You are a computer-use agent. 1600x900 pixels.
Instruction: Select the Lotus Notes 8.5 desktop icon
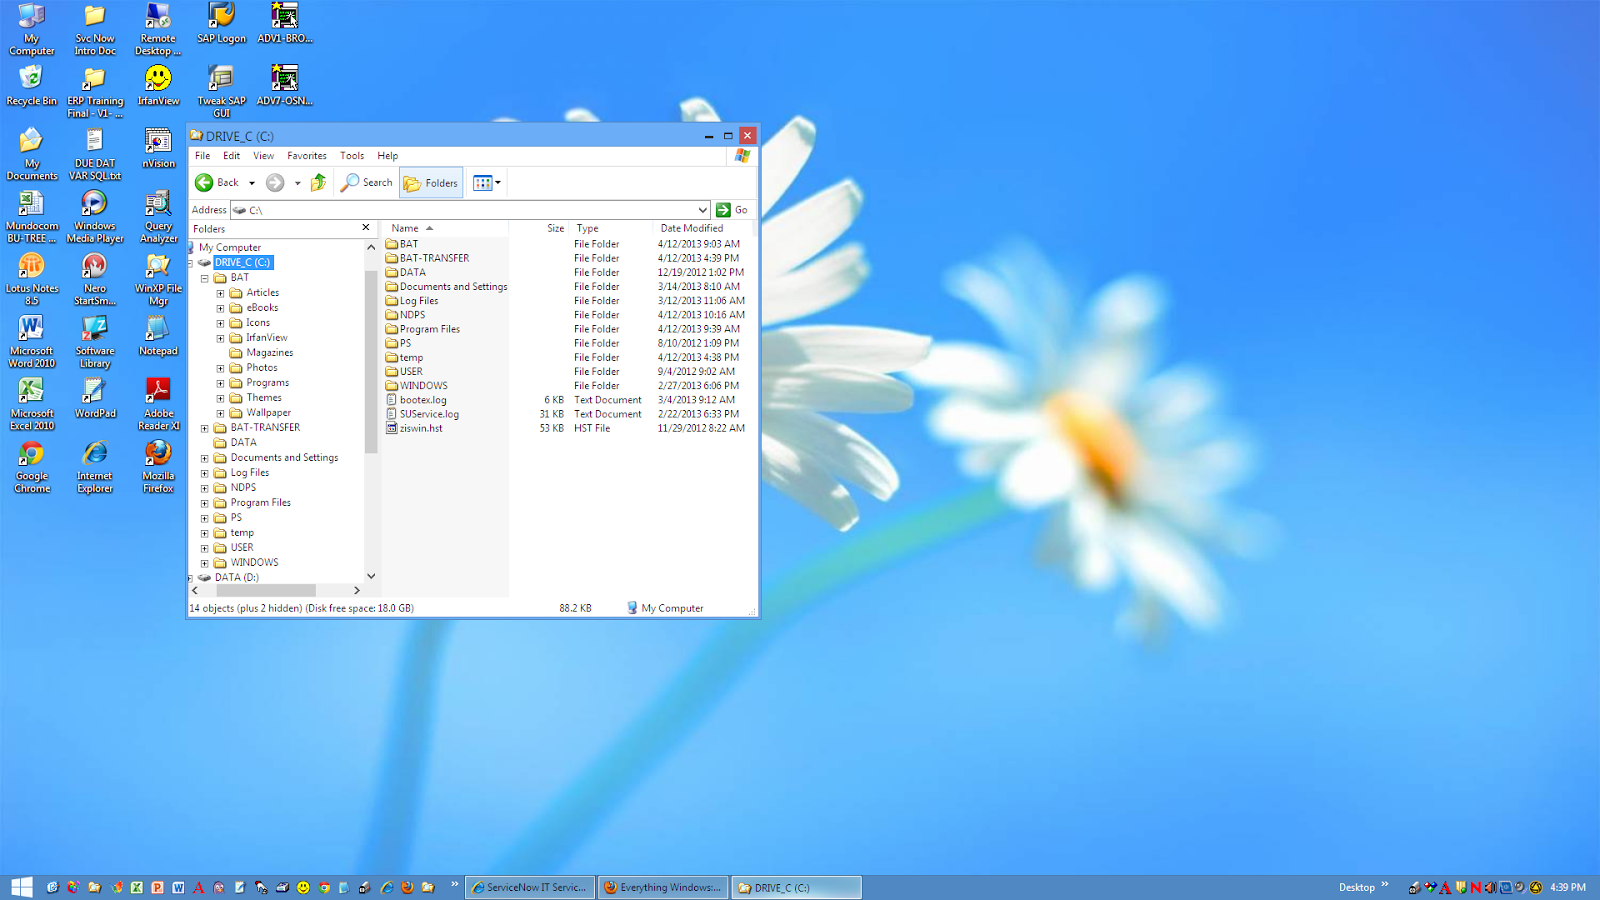click(32, 280)
